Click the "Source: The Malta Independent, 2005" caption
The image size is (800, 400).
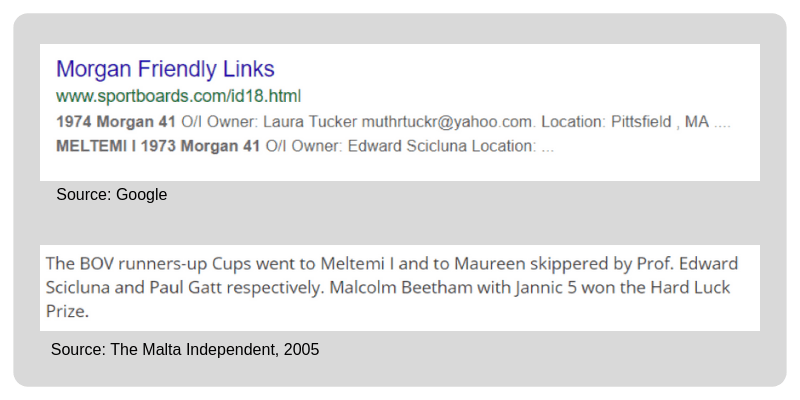pyautogui.click(x=185, y=350)
